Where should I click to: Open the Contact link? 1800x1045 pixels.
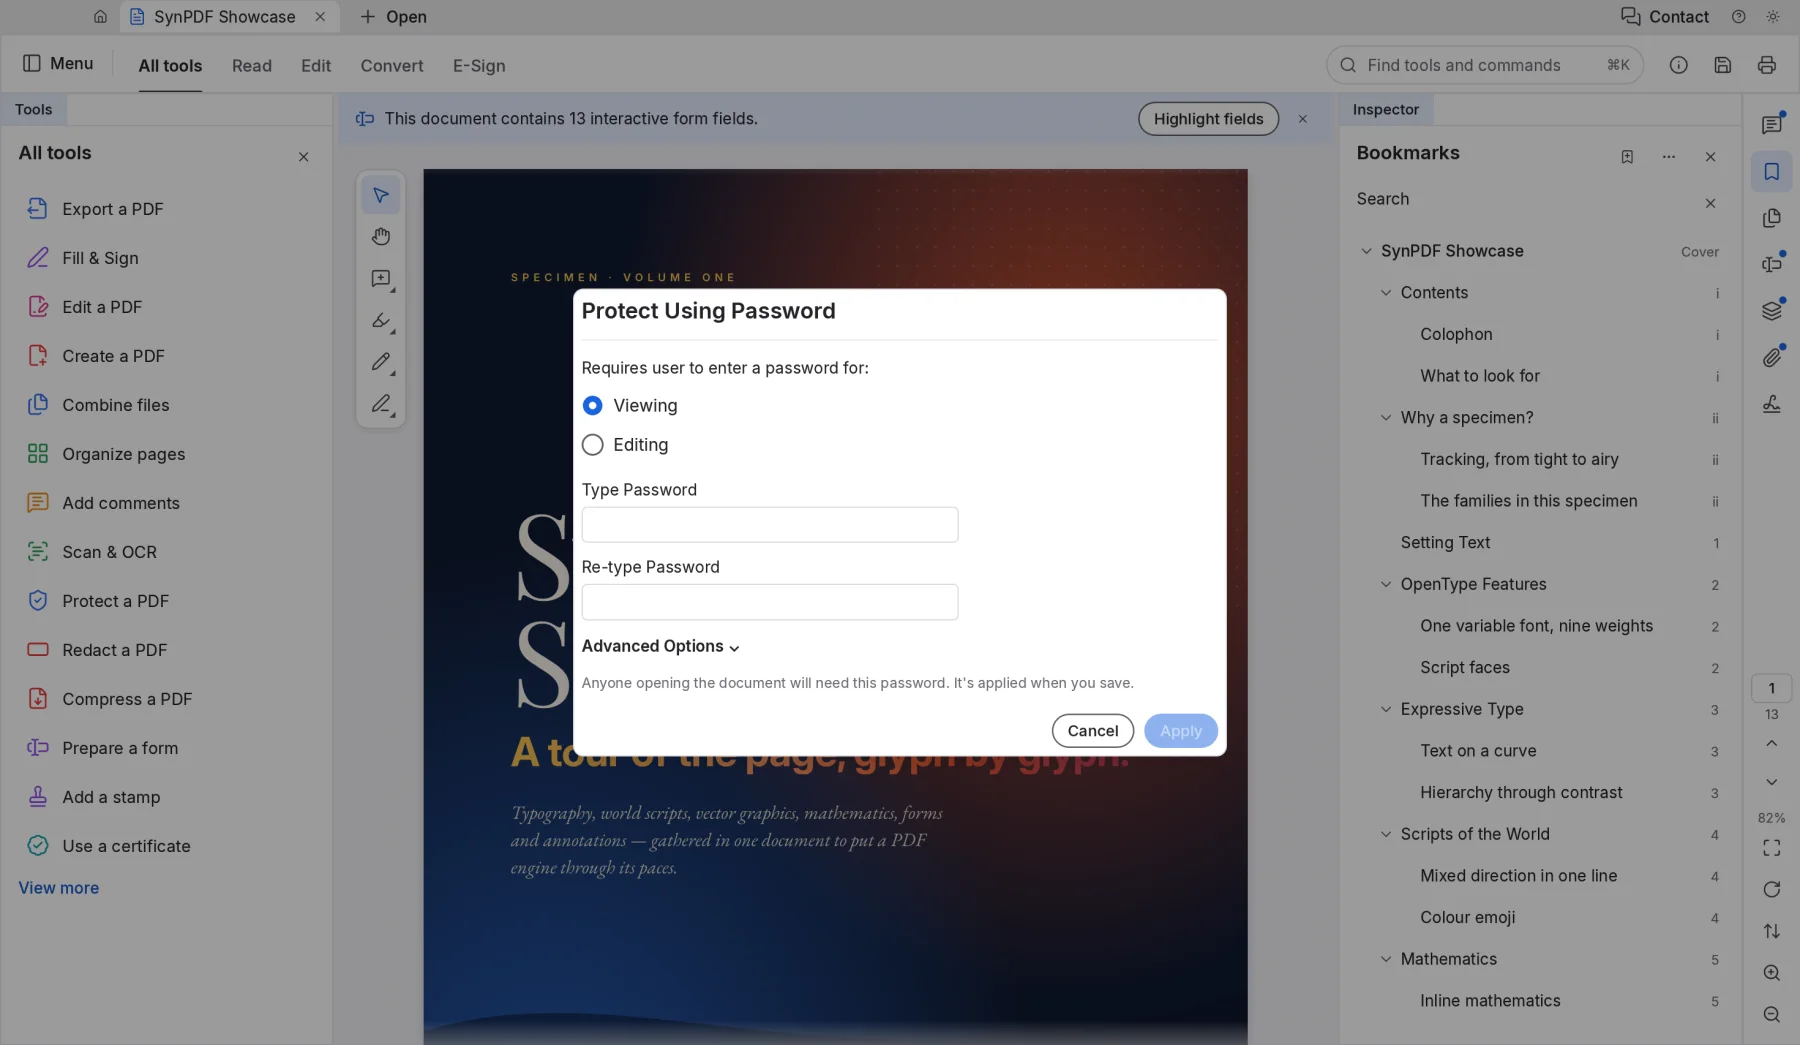pos(1664,17)
